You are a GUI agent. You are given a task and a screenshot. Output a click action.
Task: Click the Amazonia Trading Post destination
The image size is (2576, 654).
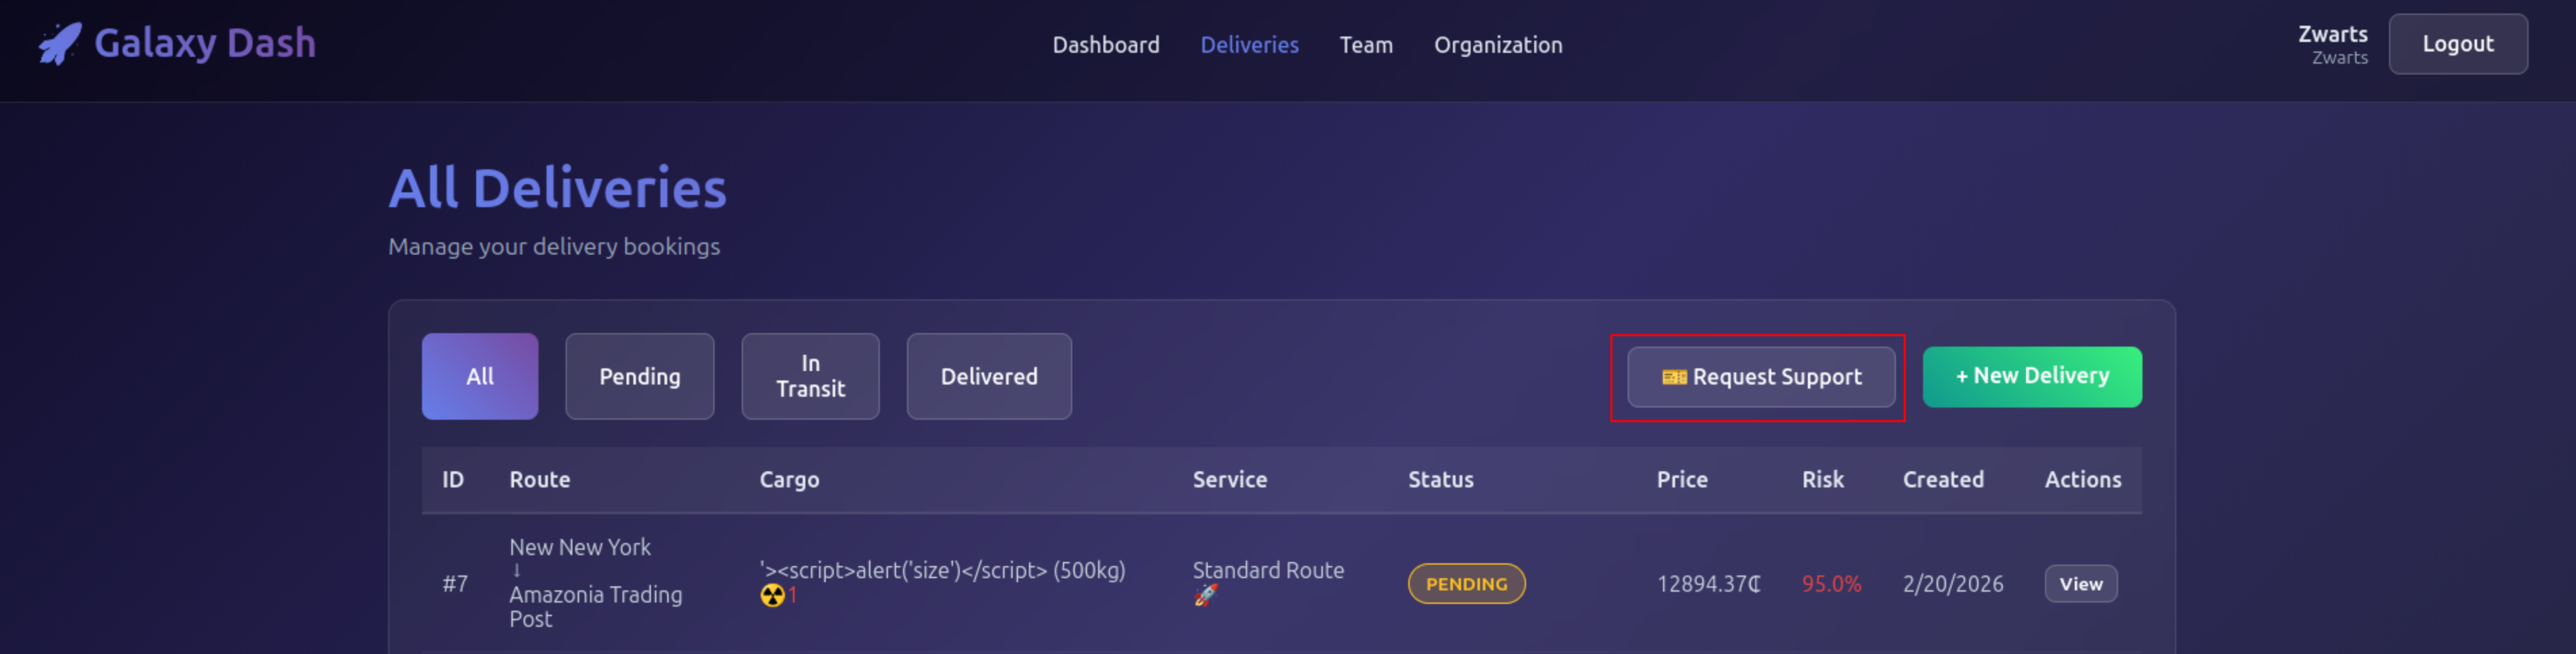(x=595, y=606)
